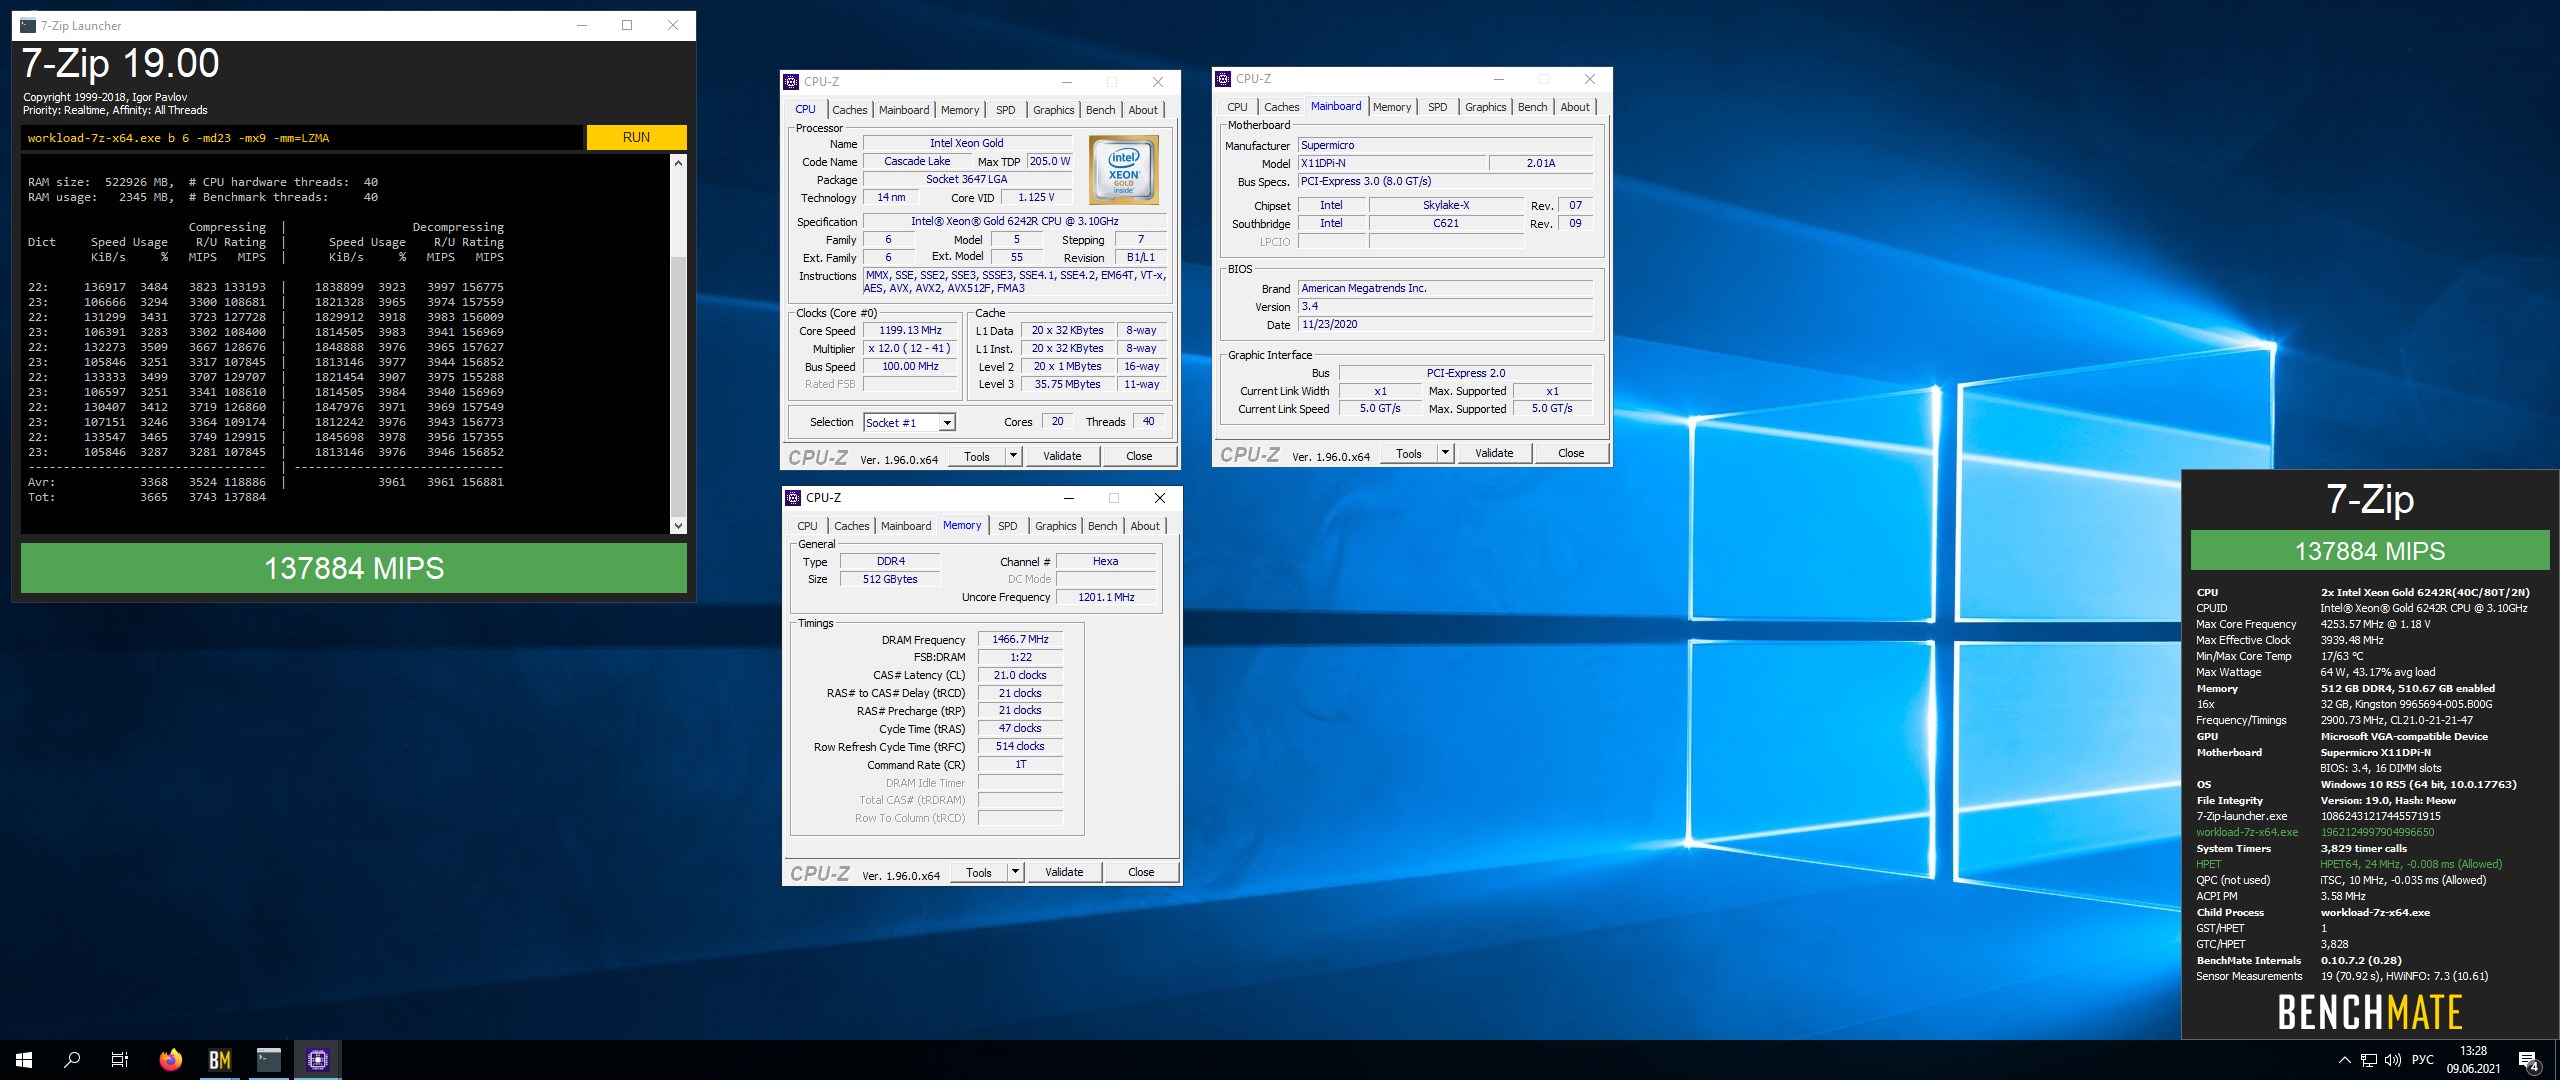Click 7-Zip output scrollbar up arrow
Viewport: 2560px width, 1080px height.
coord(678,162)
